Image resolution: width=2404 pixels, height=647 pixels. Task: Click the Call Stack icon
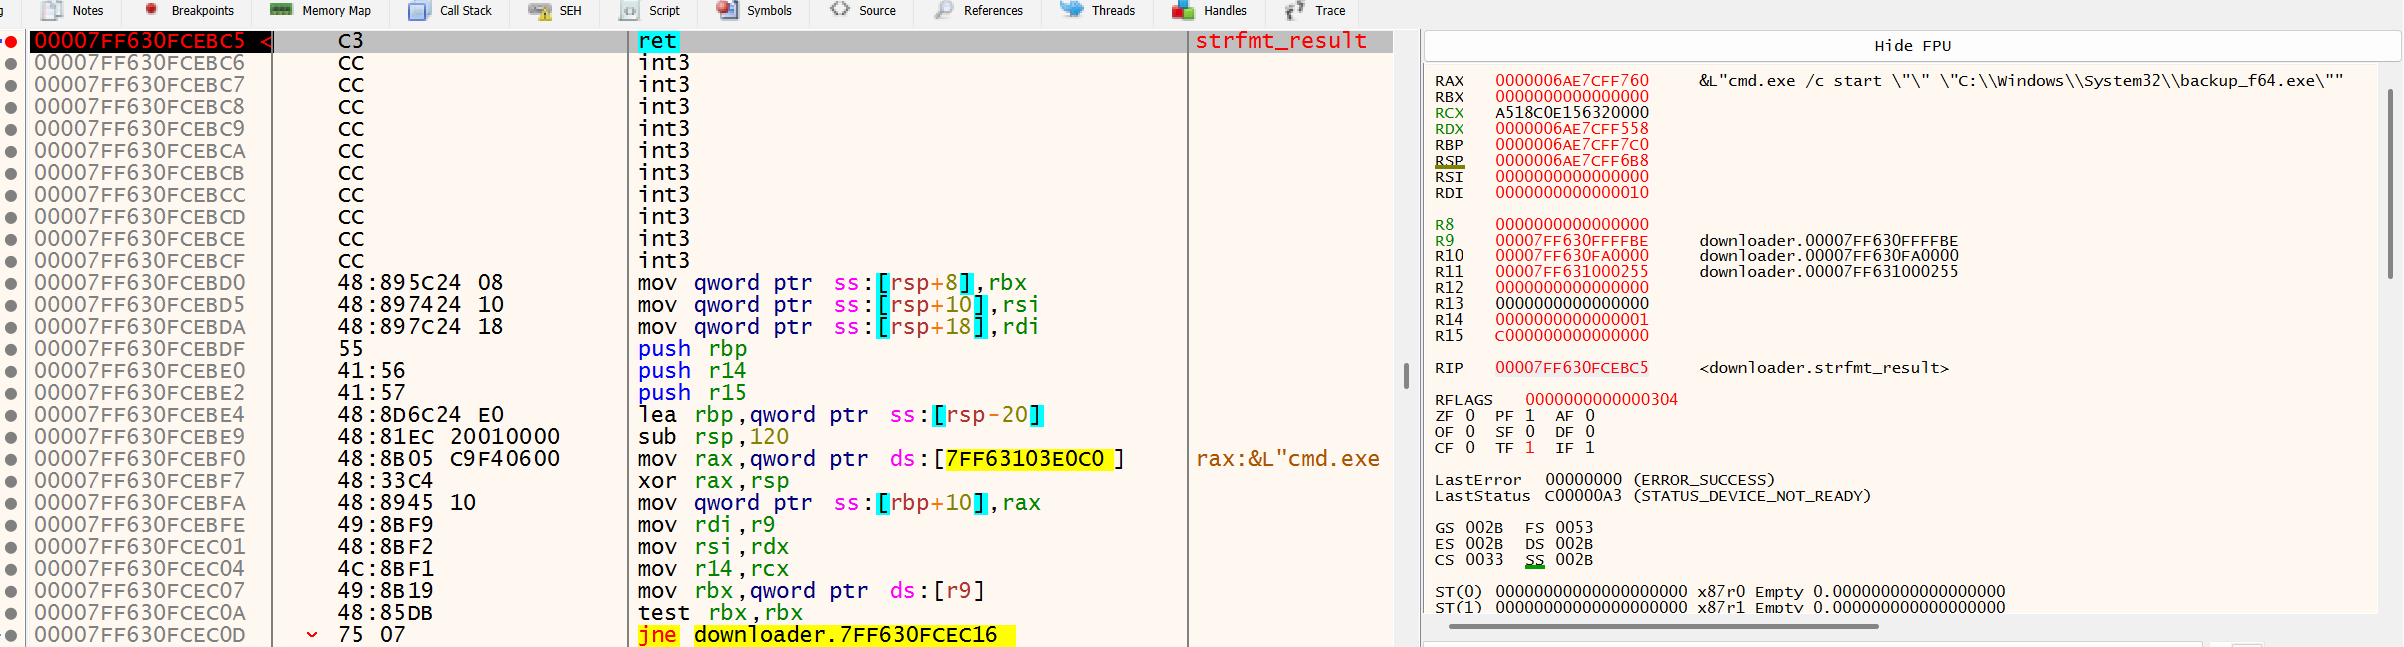tap(419, 11)
